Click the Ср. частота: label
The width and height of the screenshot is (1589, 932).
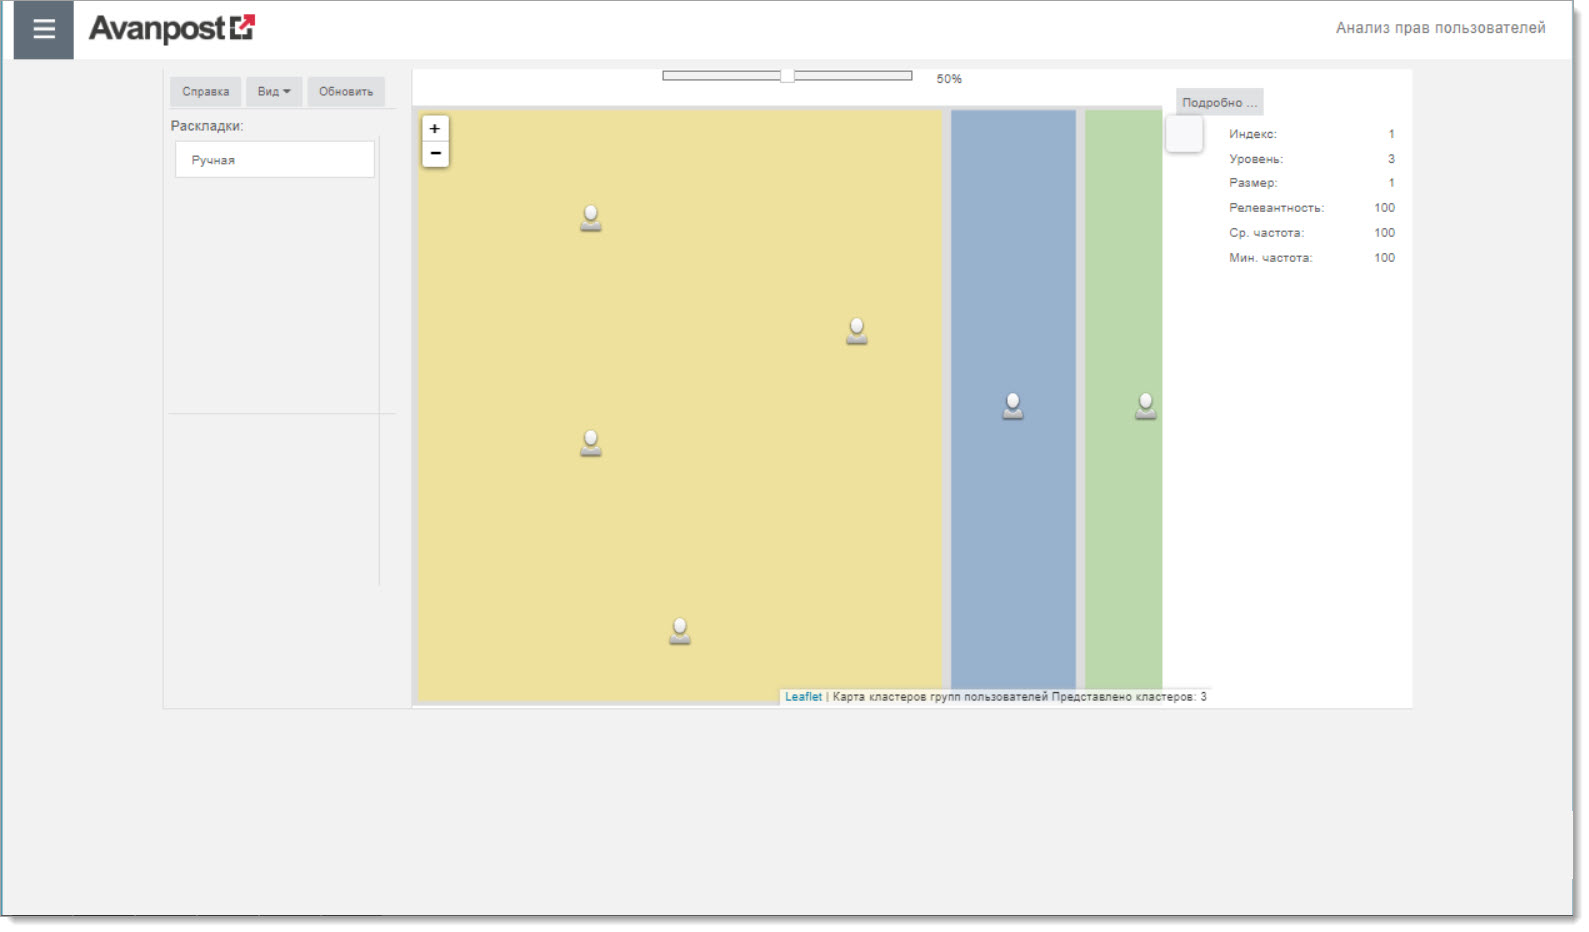point(1266,233)
